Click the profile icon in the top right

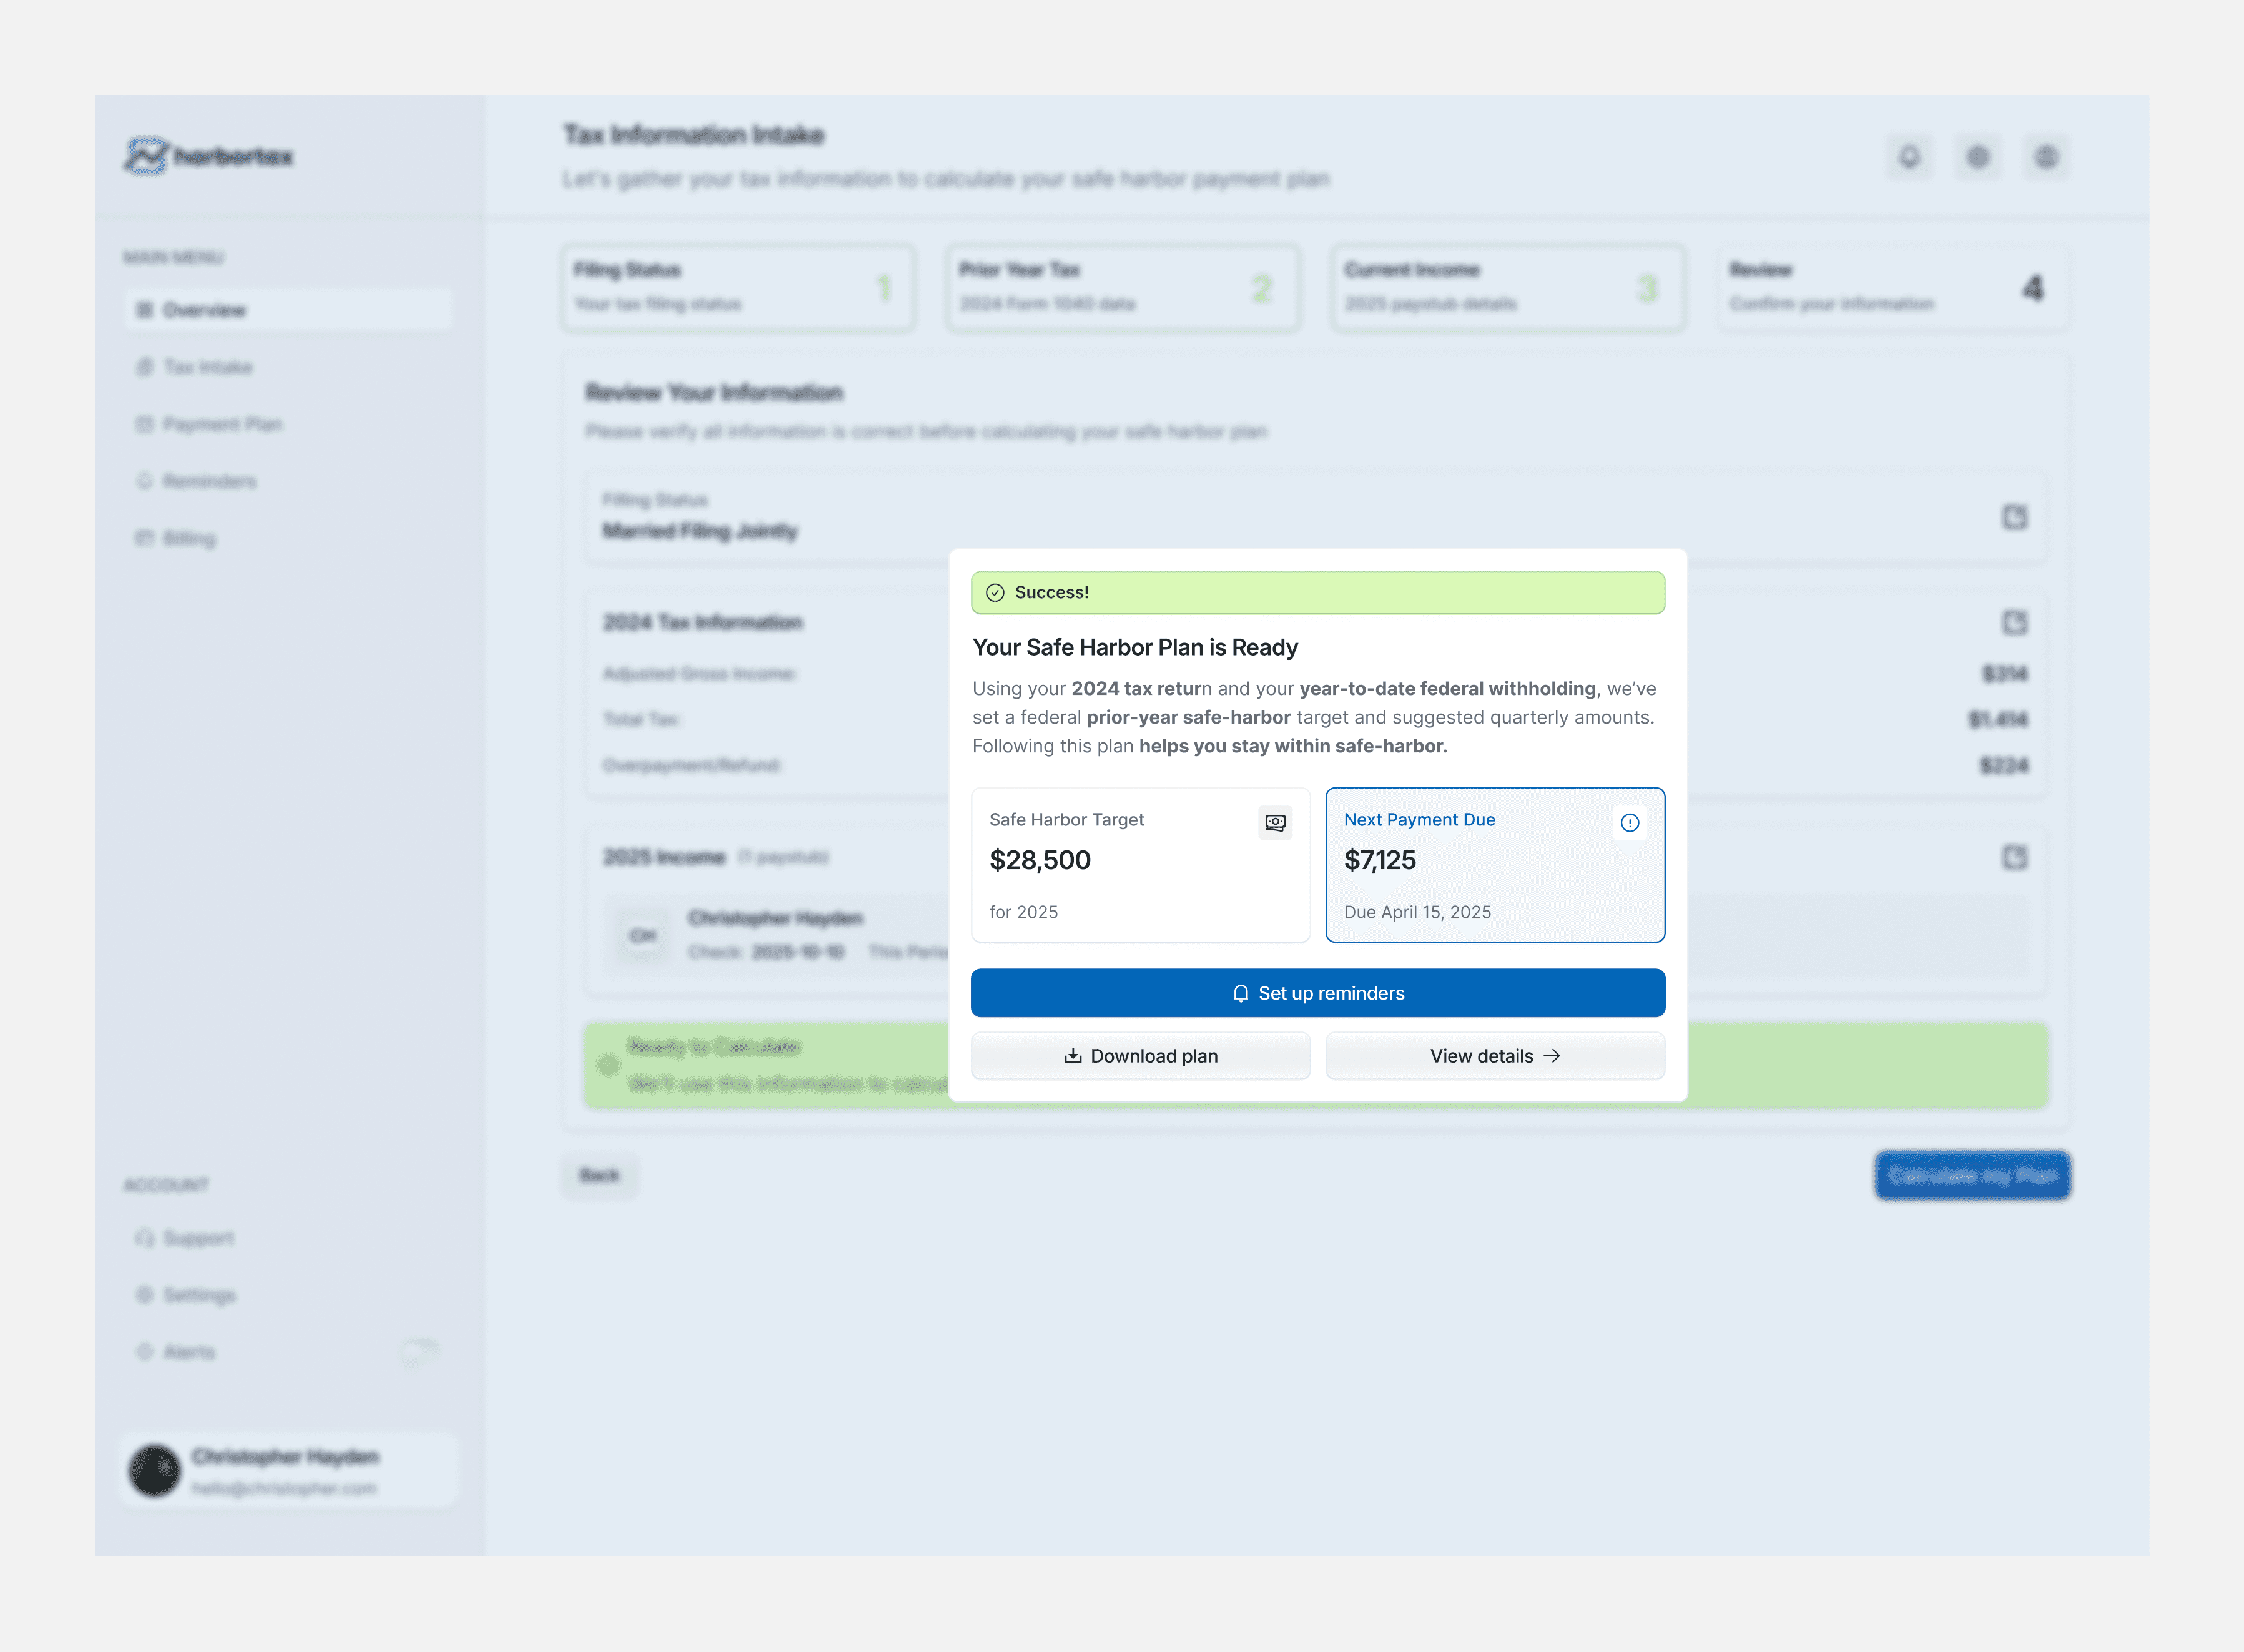tap(2045, 157)
